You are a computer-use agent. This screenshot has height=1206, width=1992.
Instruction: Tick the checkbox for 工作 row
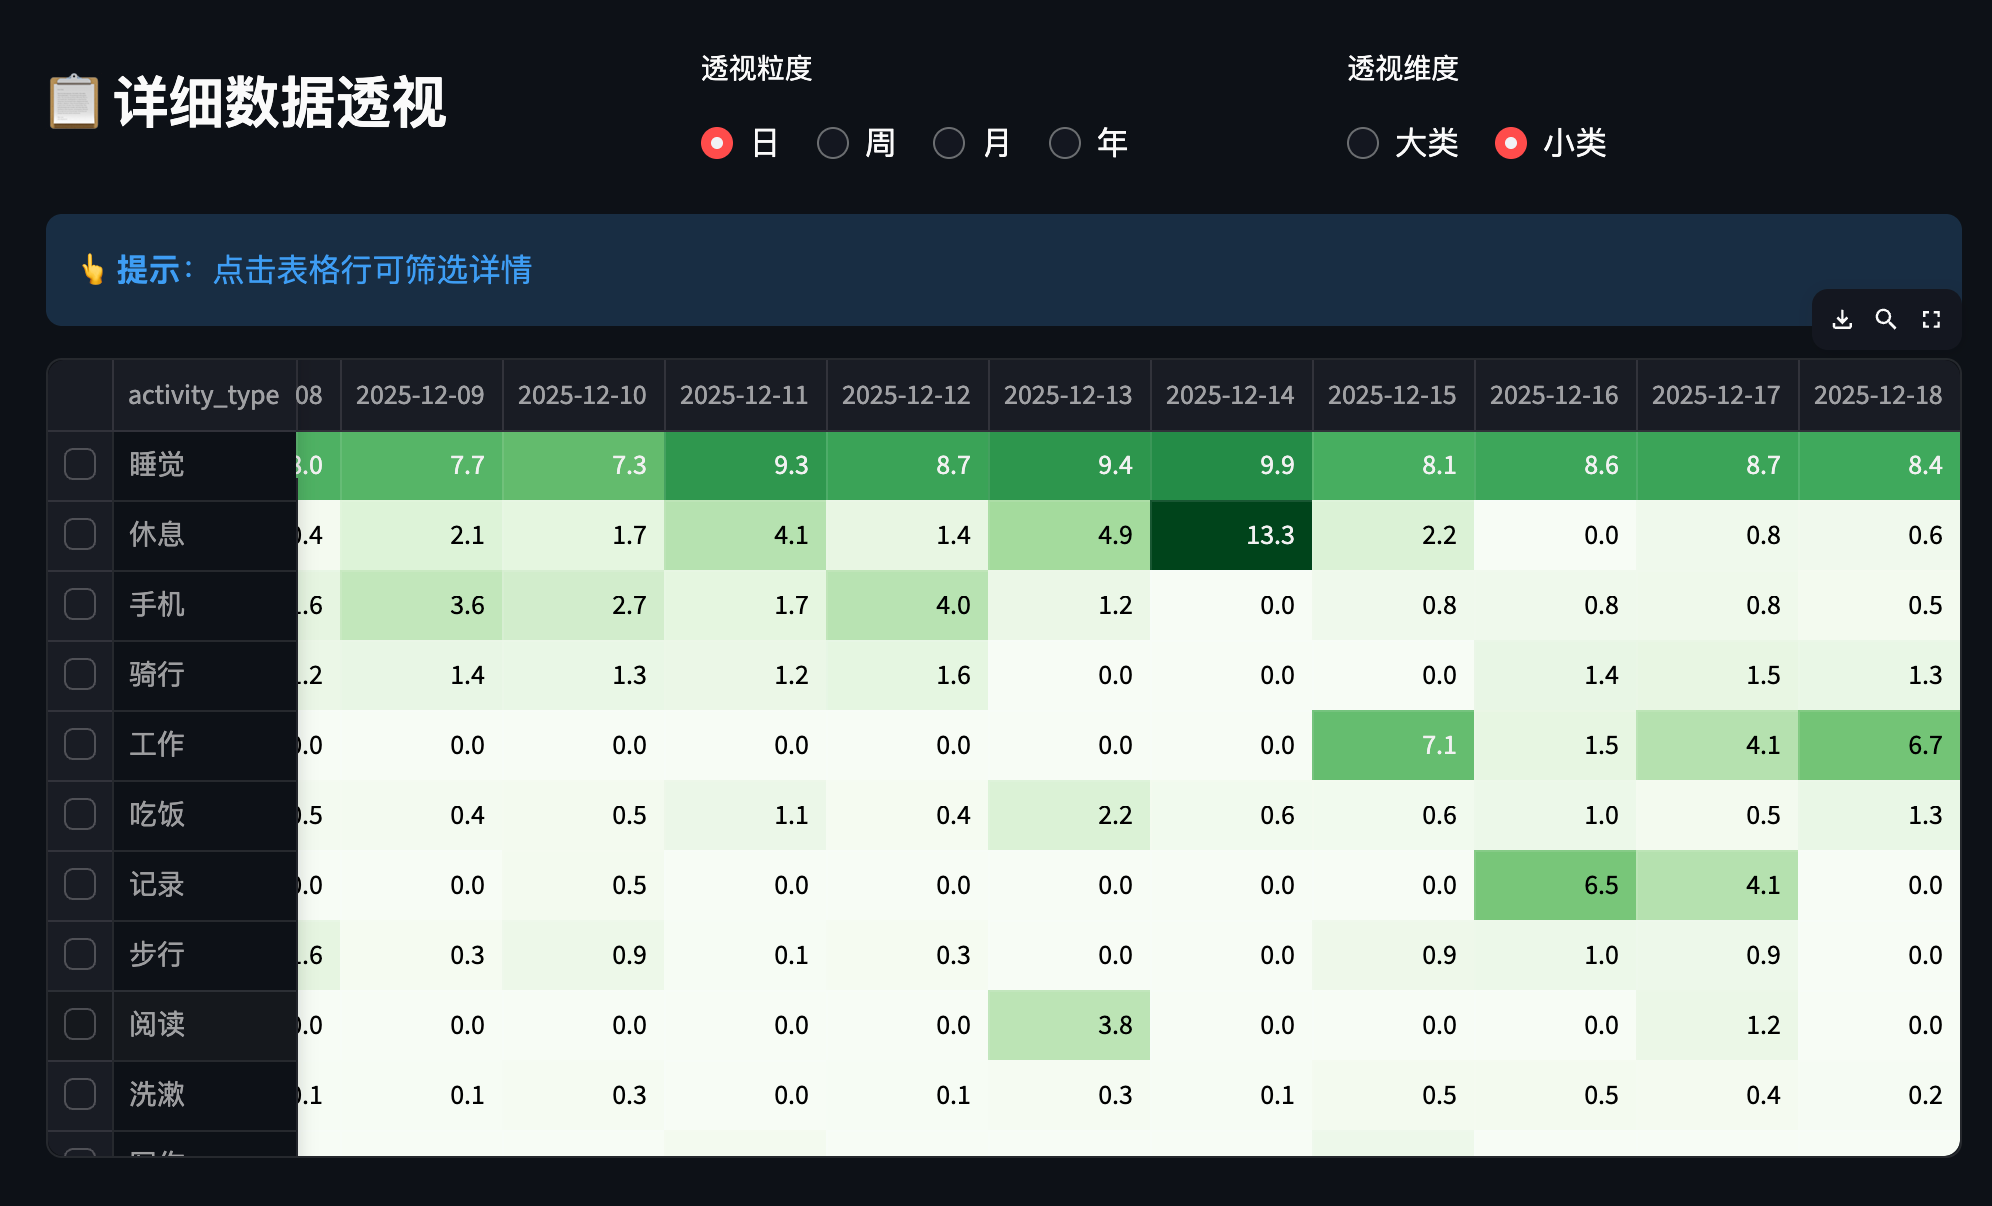point(80,744)
